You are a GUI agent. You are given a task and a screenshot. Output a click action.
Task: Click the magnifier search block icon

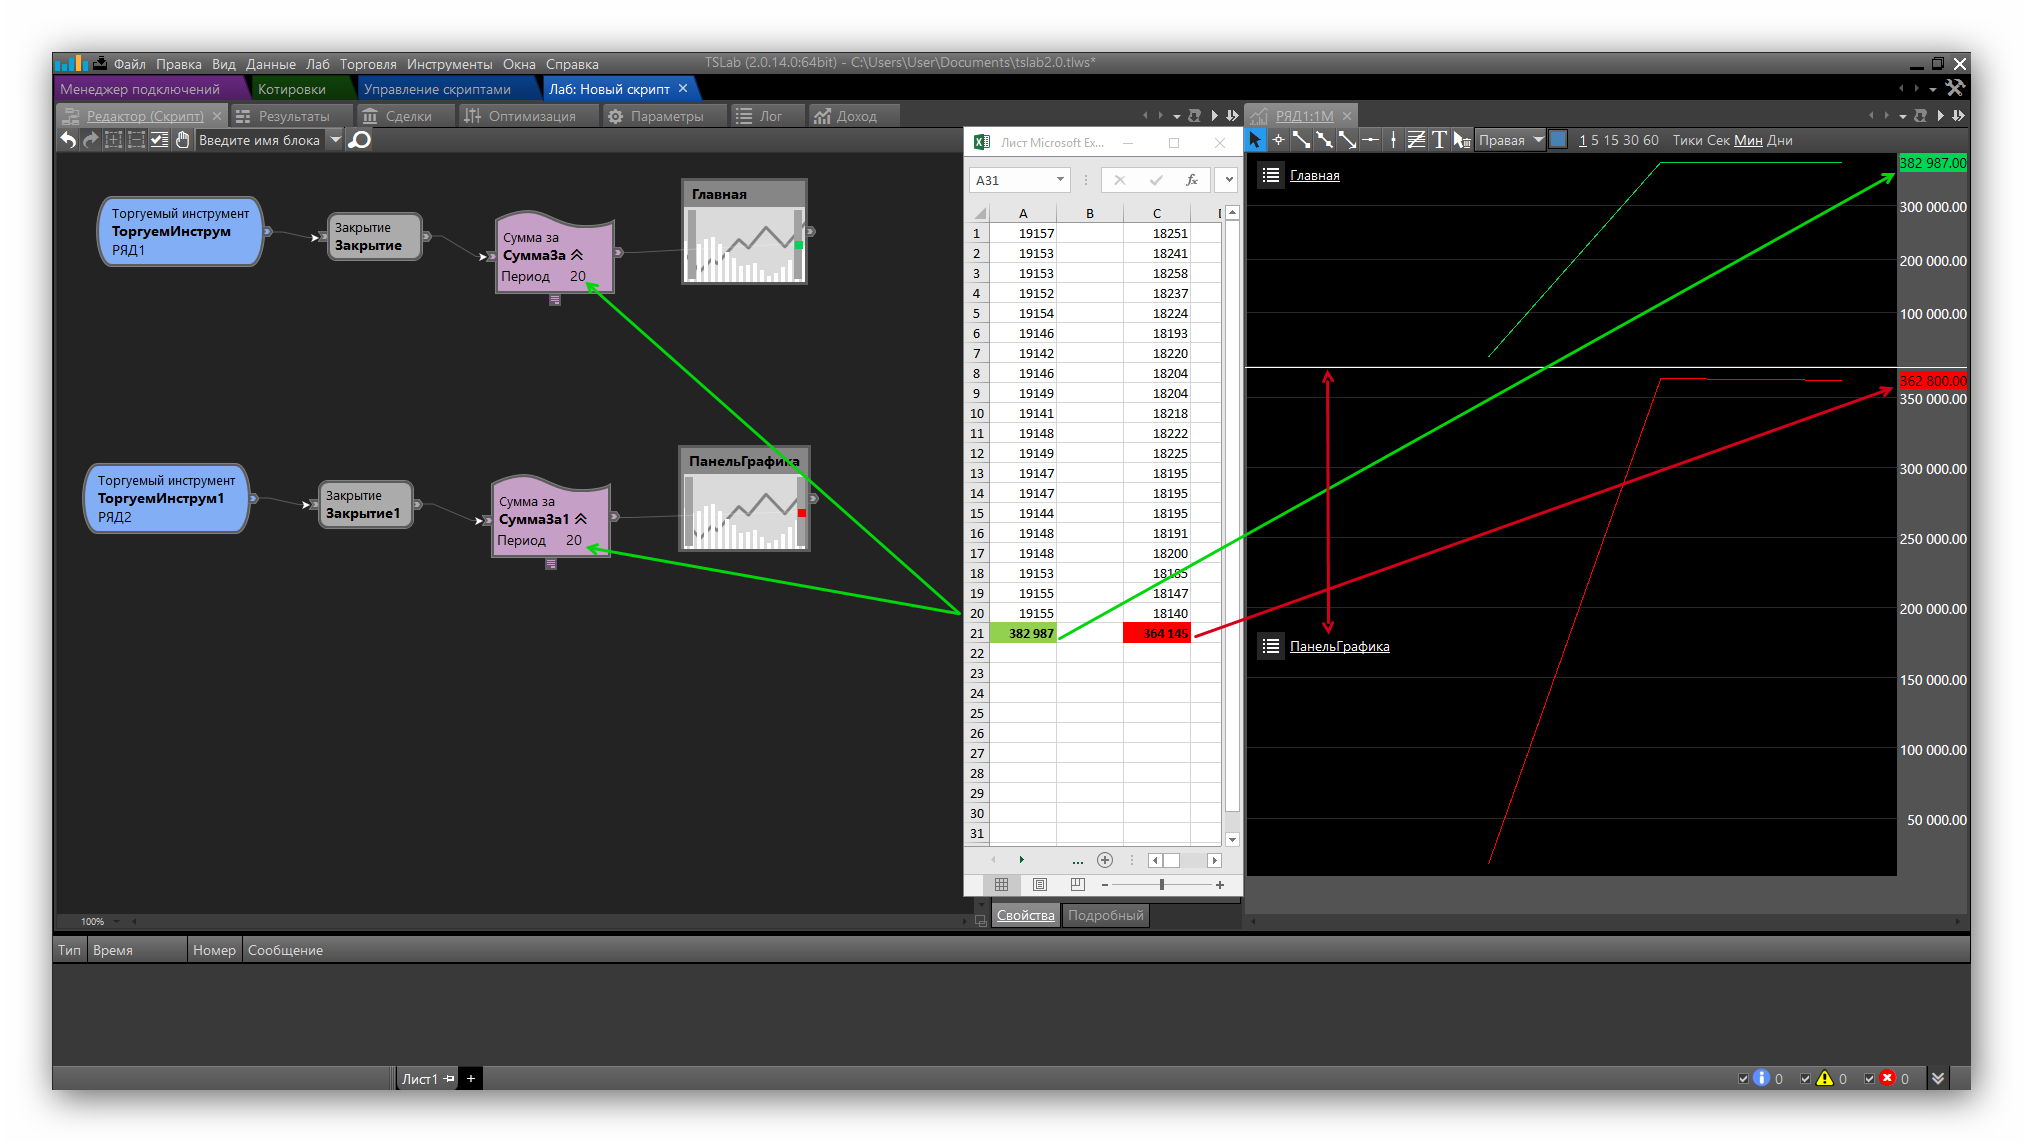(360, 140)
